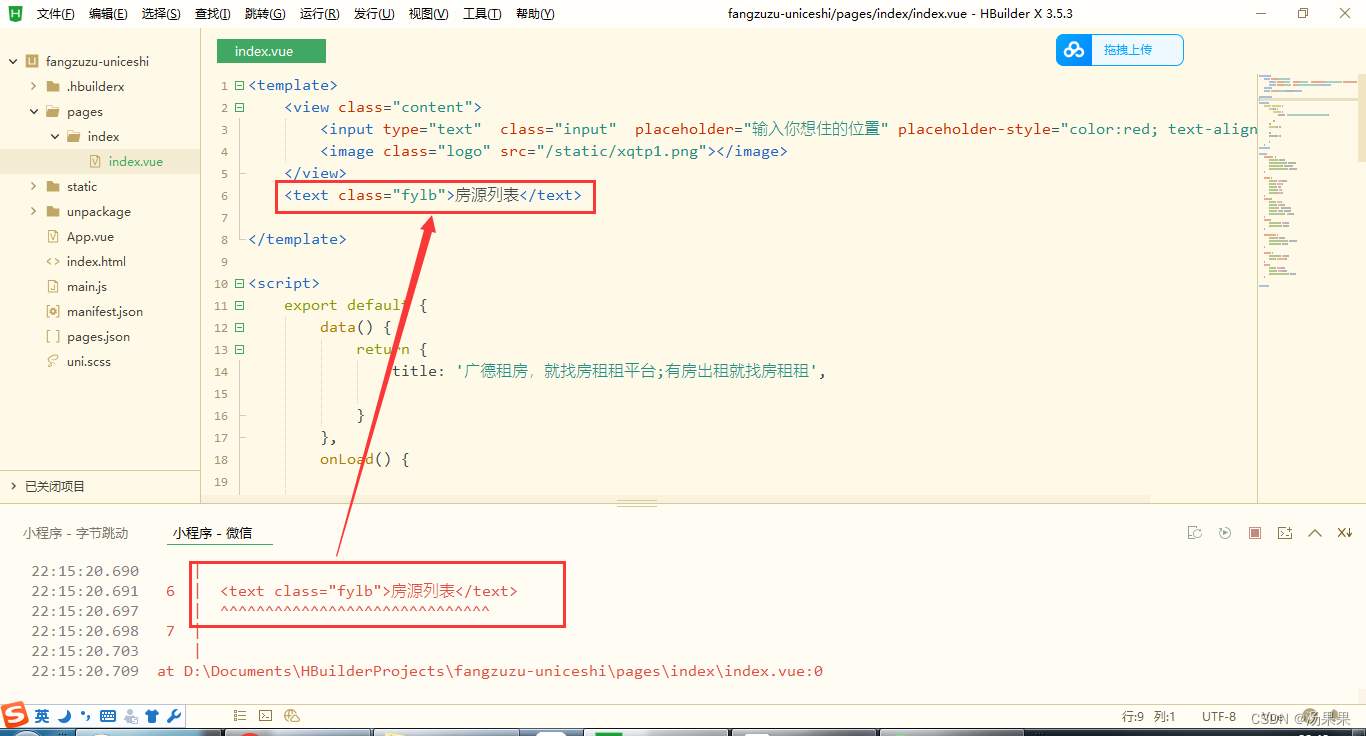
Task: Collapse the pages folder in project tree
Action: click(x=34, y=111)
